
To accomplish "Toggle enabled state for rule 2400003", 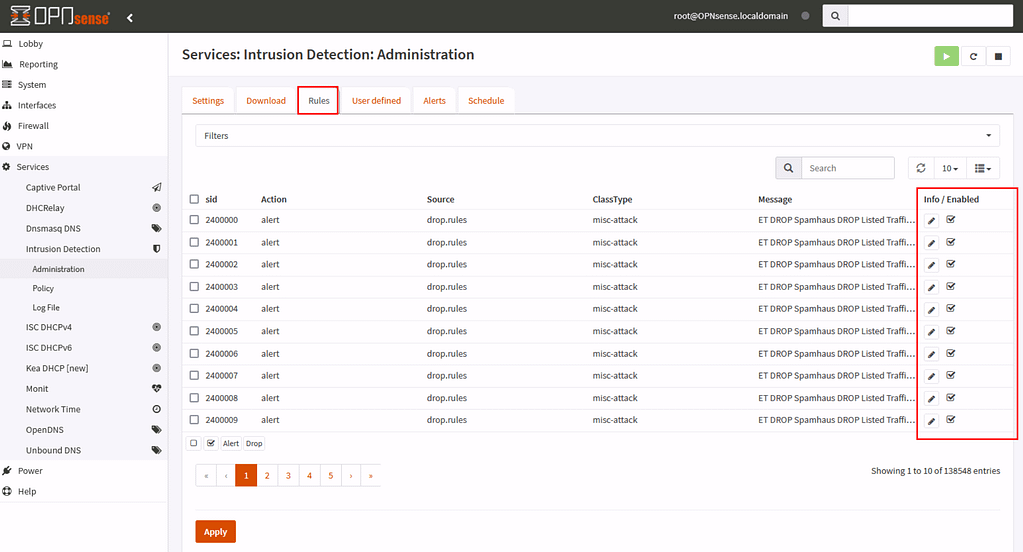I will (951, 287).
